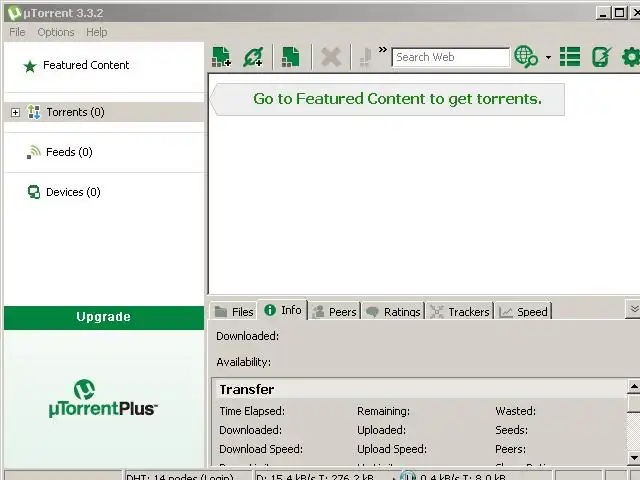Click the info pane scroll down arrow
Viewport: 640px width, 480px height.
pos(633,458)
